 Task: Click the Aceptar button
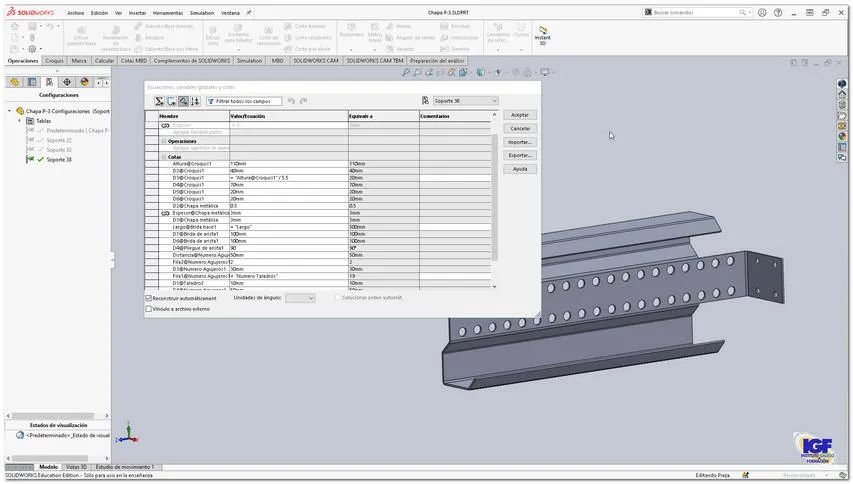pos(520,115)
